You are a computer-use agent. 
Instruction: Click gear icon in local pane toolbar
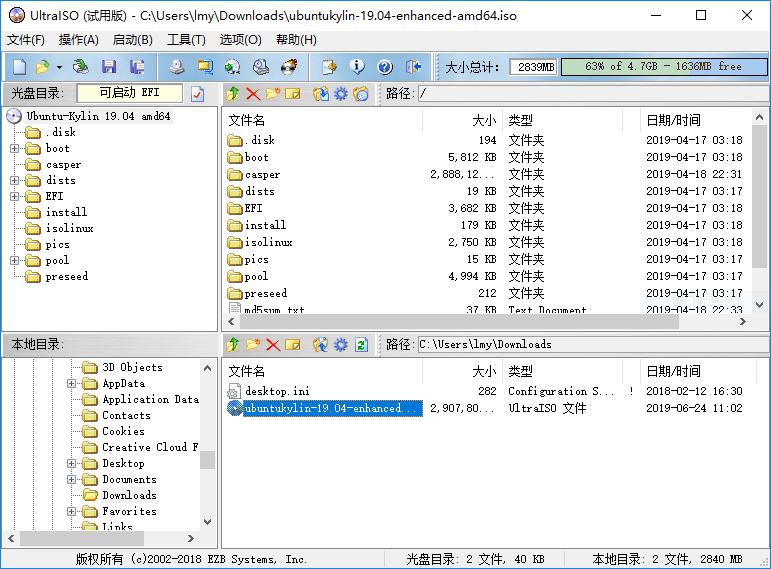coord(341,345)
